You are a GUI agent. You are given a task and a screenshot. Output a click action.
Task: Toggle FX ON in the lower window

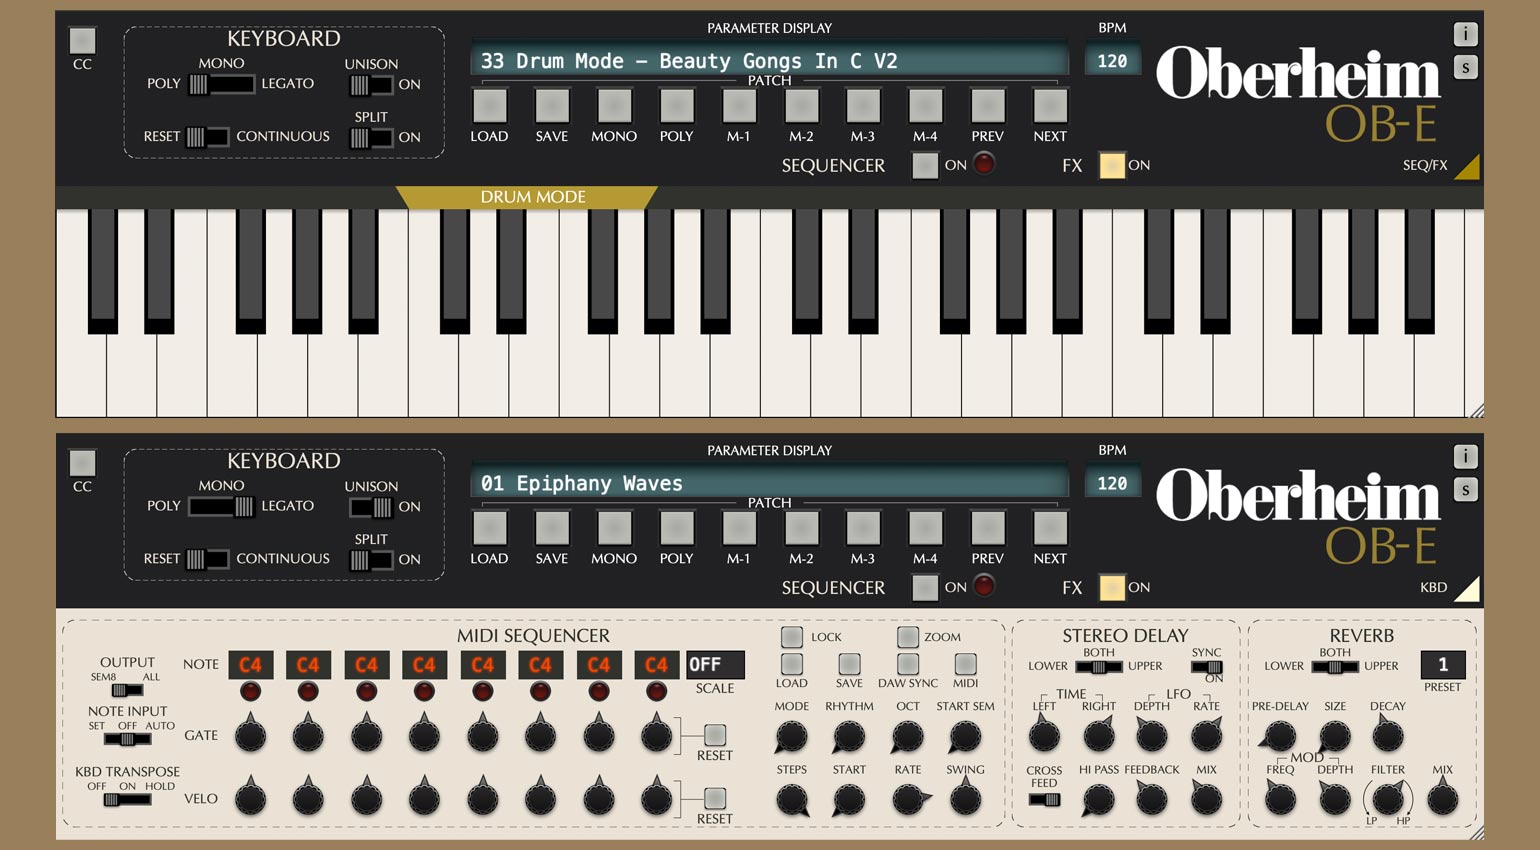[x=1111, y=587]
